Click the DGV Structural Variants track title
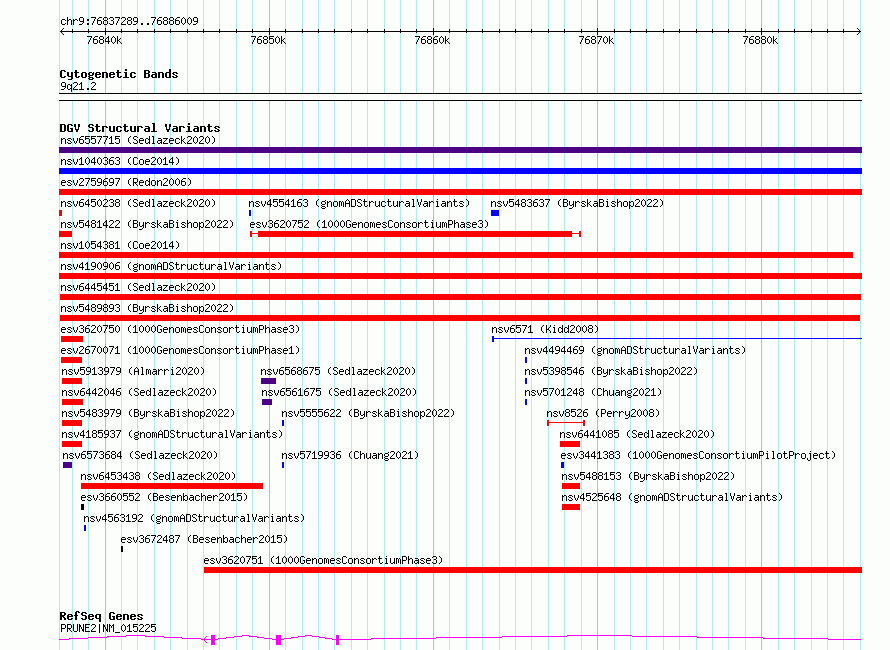Image resolution: width=890 pixels, height=650 pixels. coord(140,128)
